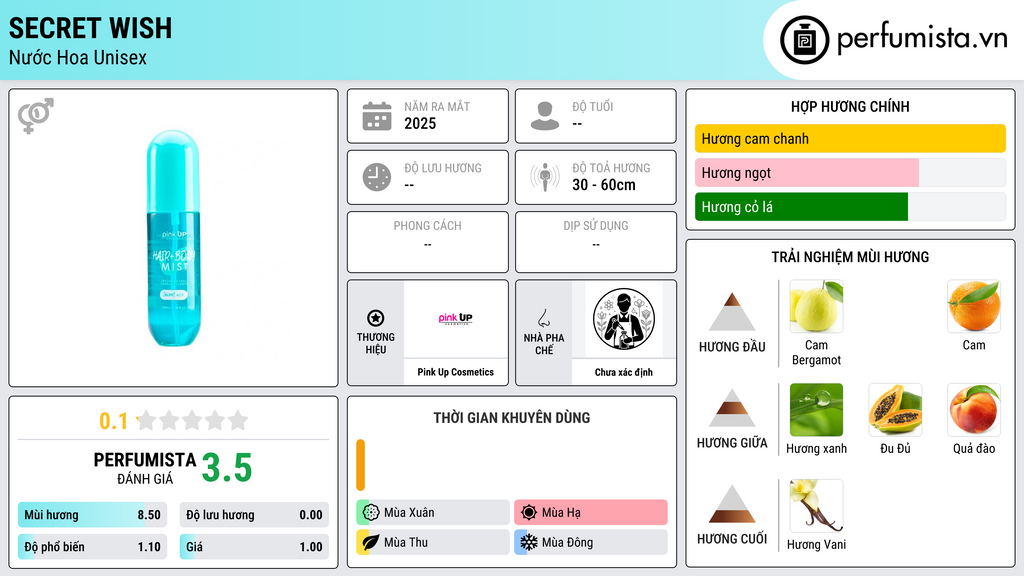
Task: Click the Hương ngọt accord bar
Action: coord(850,172)
